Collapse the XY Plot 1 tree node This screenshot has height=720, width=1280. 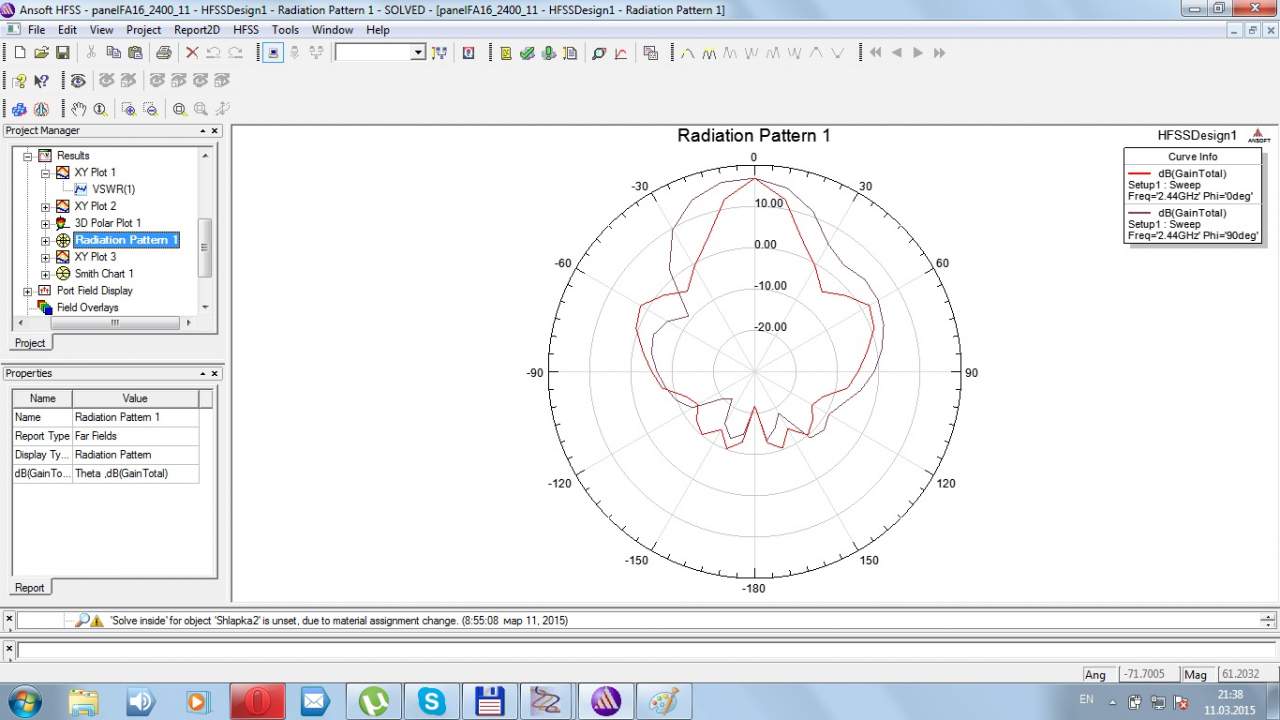(x=45, y=173)
